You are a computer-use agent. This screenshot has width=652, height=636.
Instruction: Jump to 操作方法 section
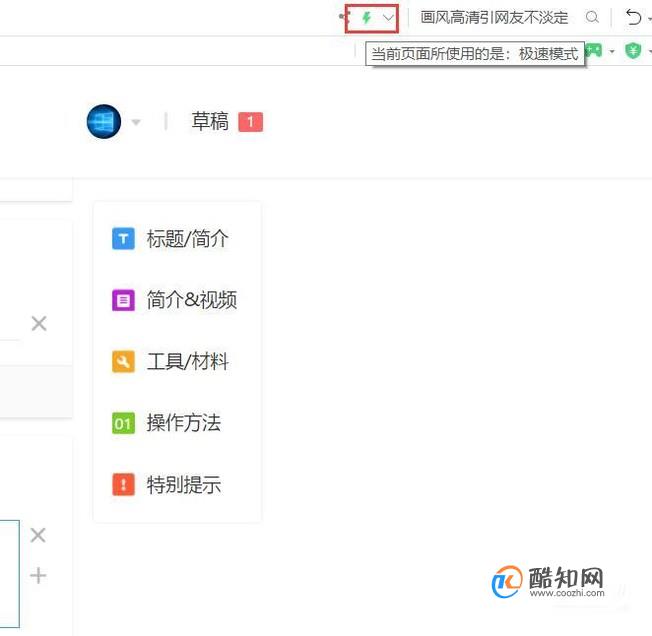(183, 423)
